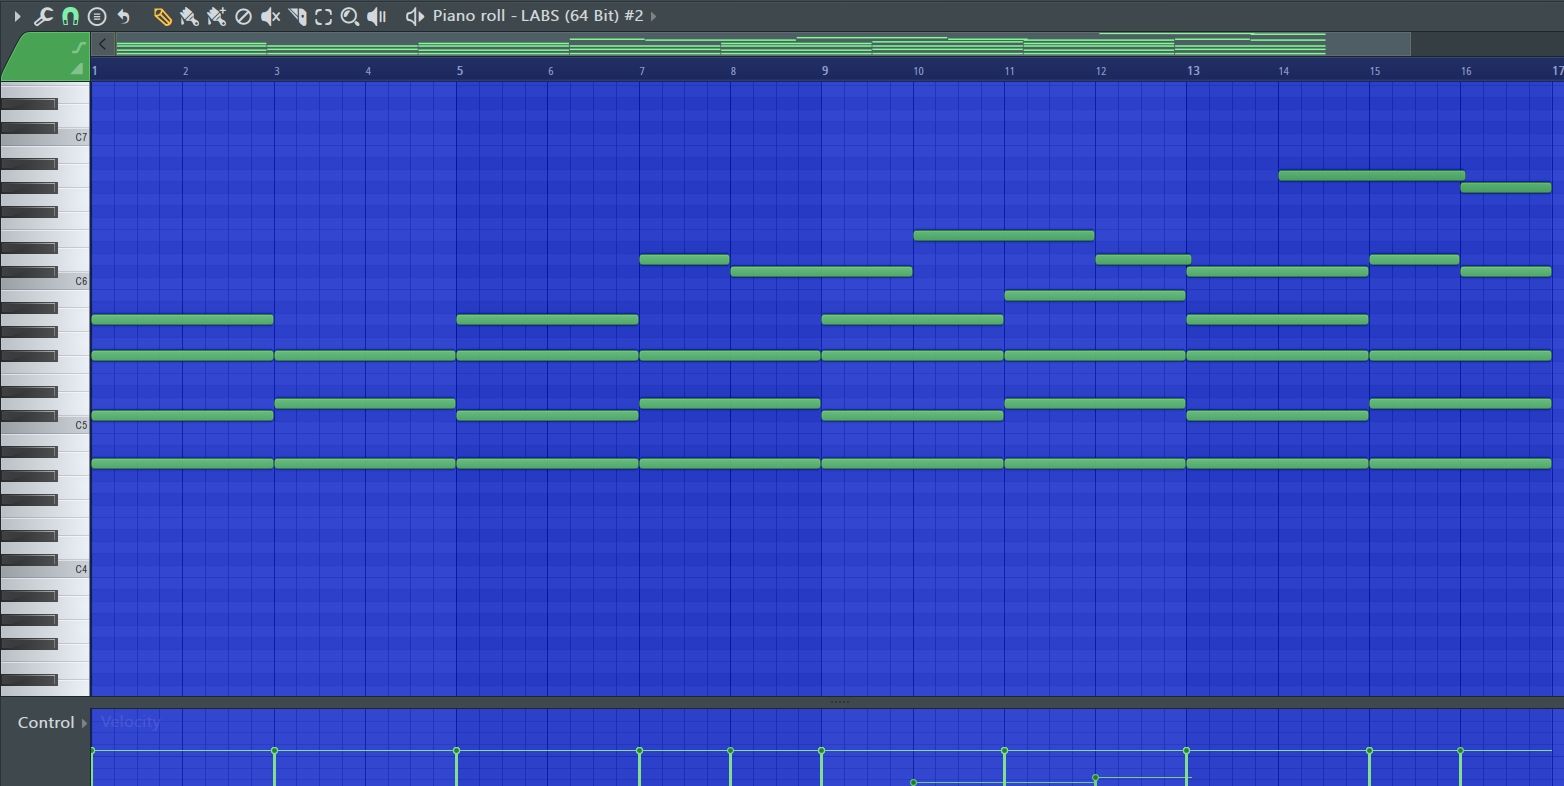Toggle the slide note switch

(x=78, y=47)
